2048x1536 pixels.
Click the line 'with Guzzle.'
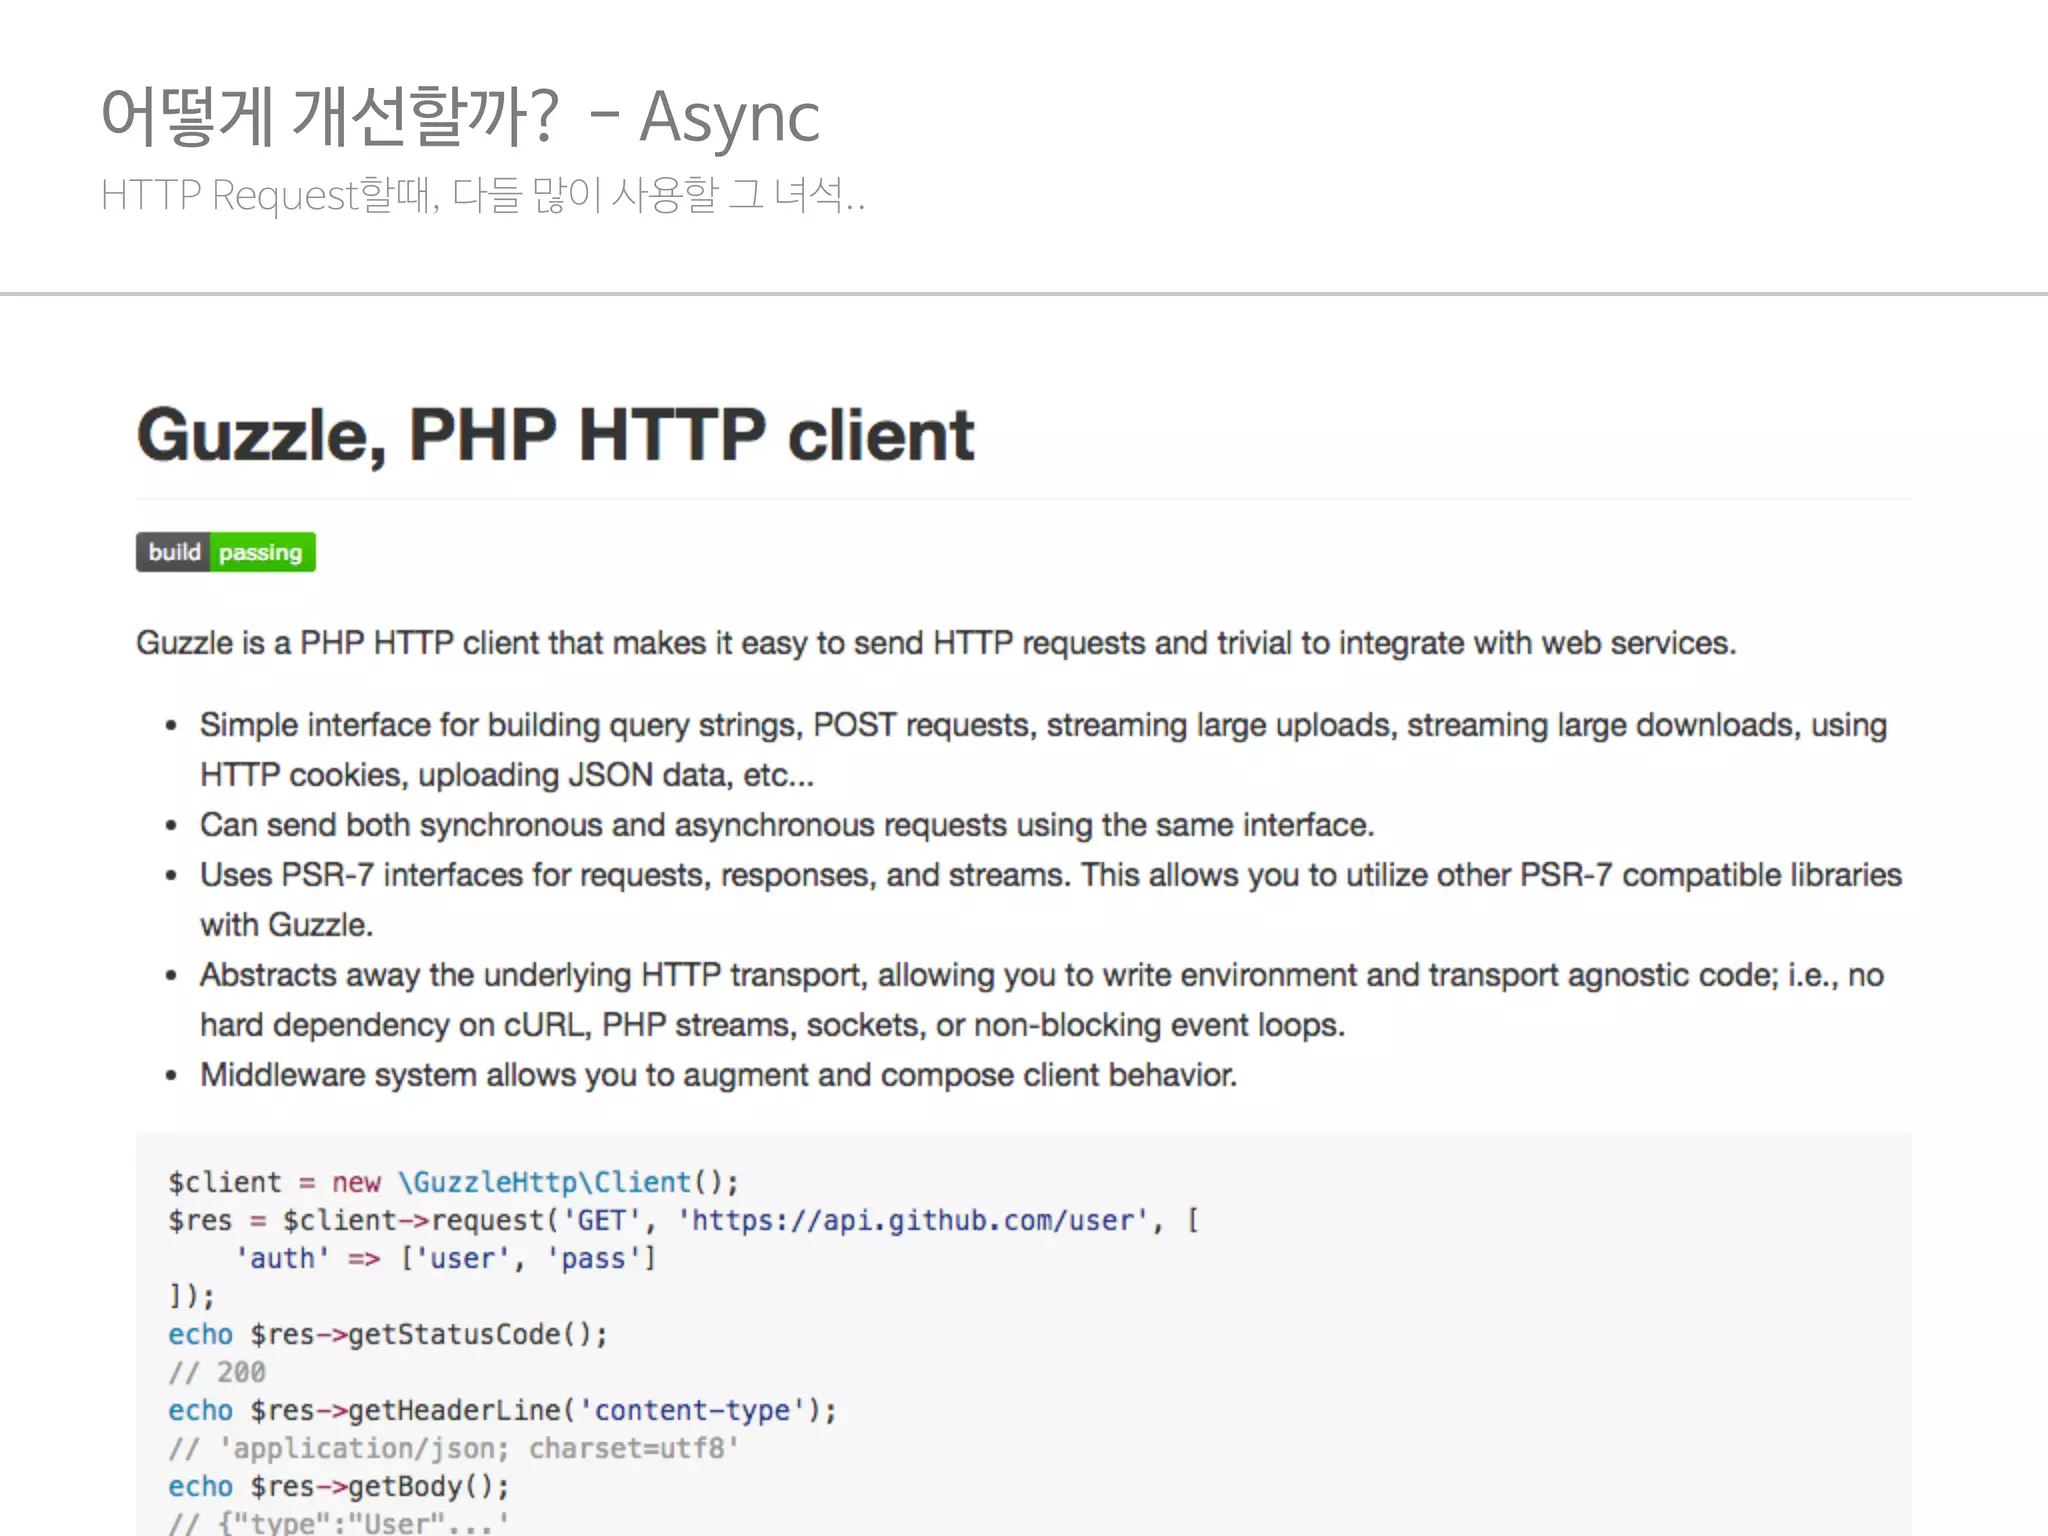(286, 925)
